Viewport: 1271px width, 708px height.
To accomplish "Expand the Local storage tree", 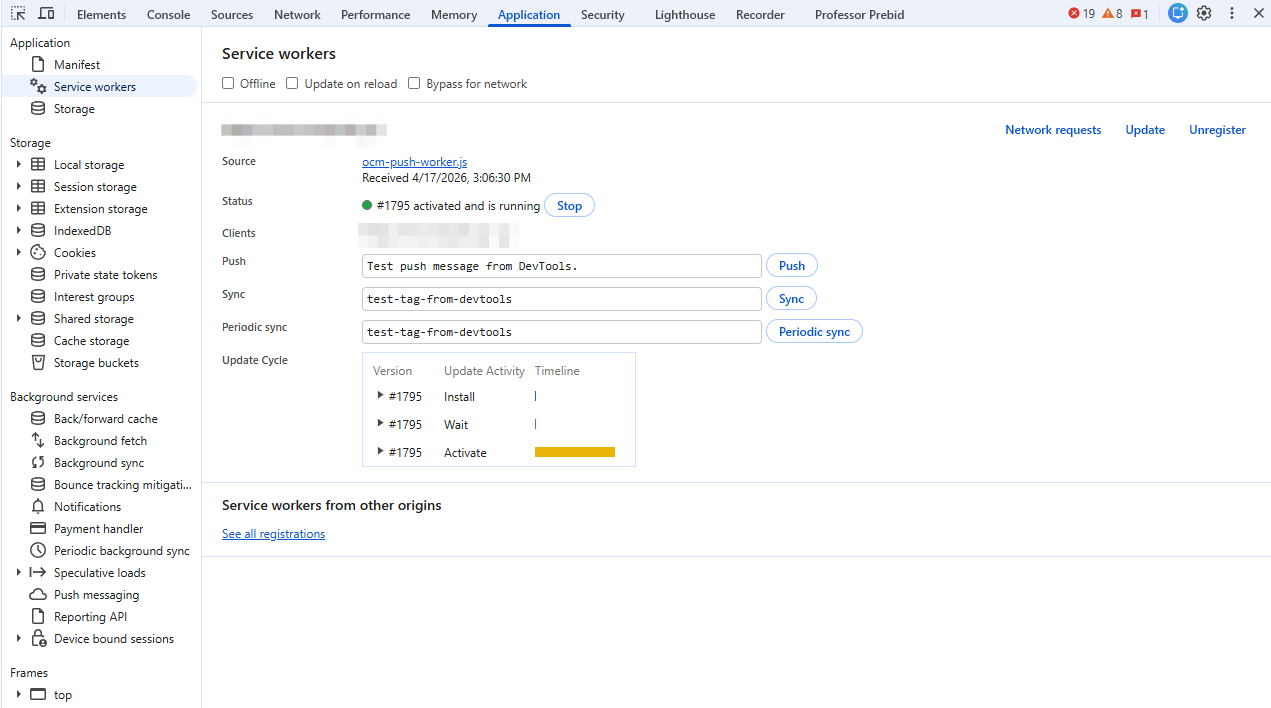I will click(18, 164).
